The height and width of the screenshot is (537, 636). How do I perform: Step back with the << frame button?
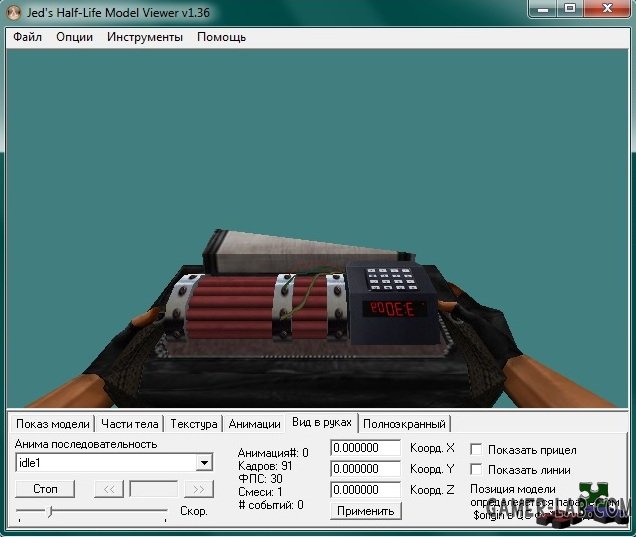tap(109, 489)
